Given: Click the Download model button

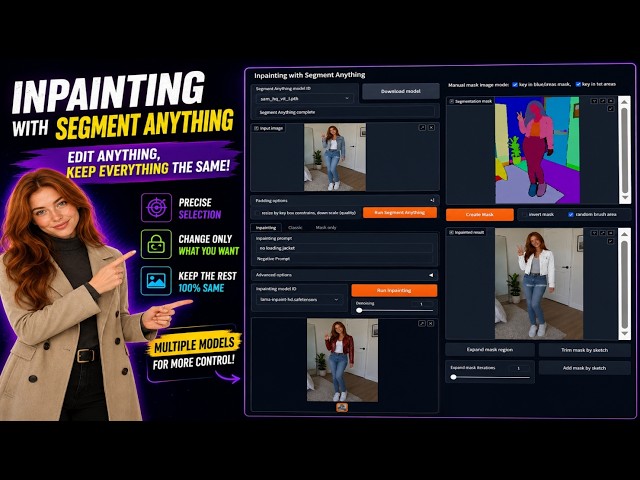Looking at the screenshot, I should 400,91.
